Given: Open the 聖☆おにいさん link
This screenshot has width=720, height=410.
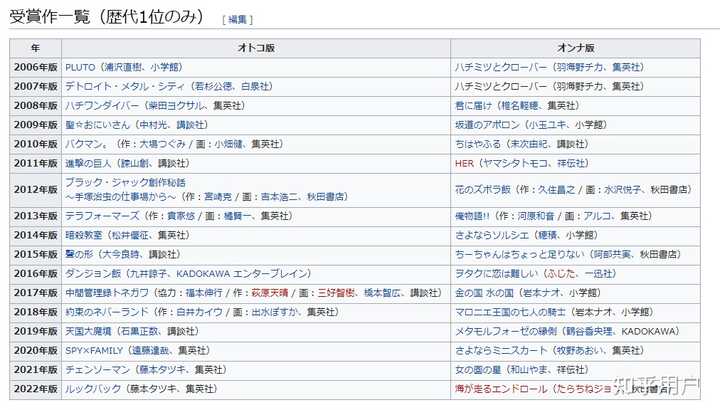Looking at the screenshot, I should click(x=97, y=125).
